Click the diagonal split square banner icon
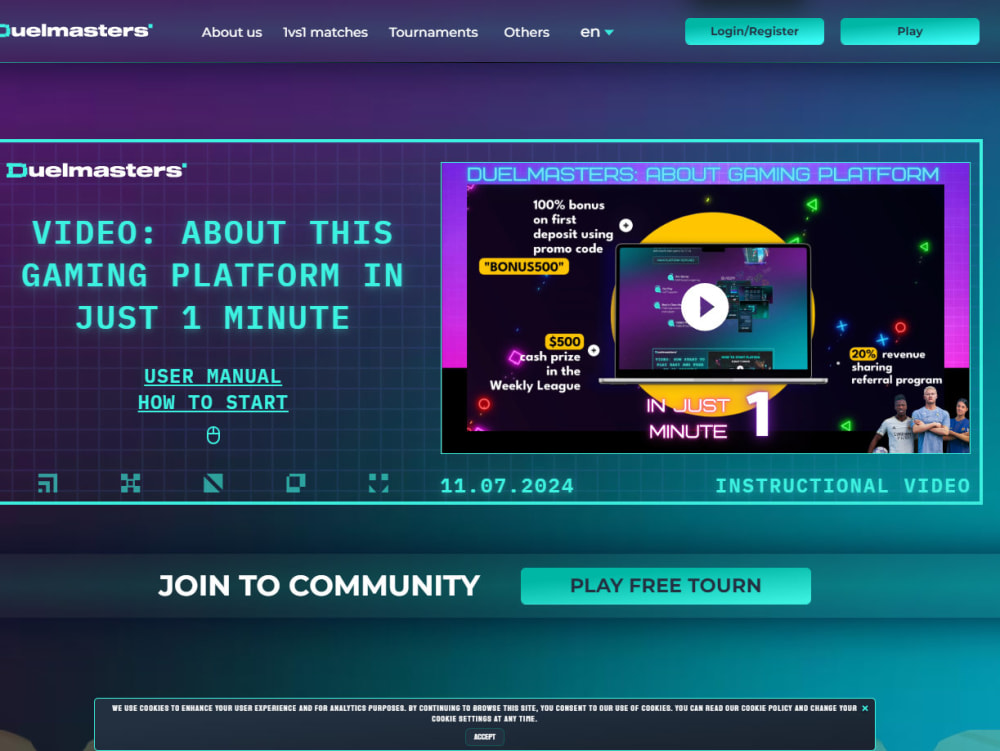Viewport: 1000px width, 751px height. pos(213,483)
